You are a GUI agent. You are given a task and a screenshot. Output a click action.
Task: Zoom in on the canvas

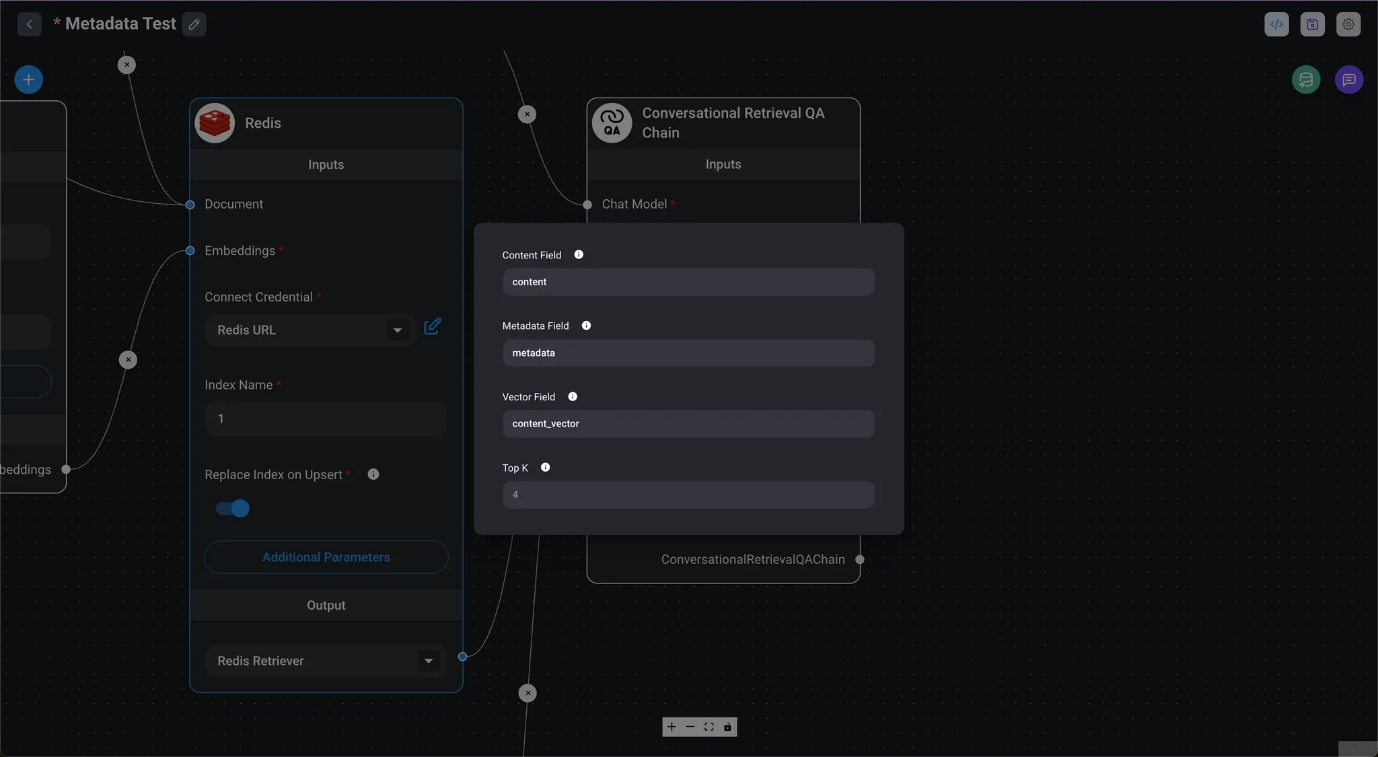point(672,727)
